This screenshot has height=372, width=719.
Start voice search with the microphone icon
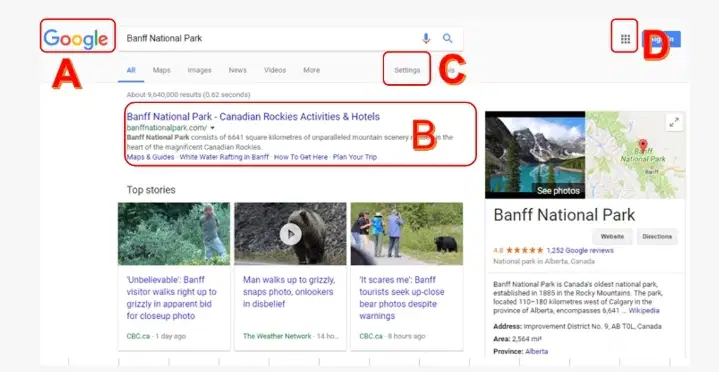pos(426,39)
